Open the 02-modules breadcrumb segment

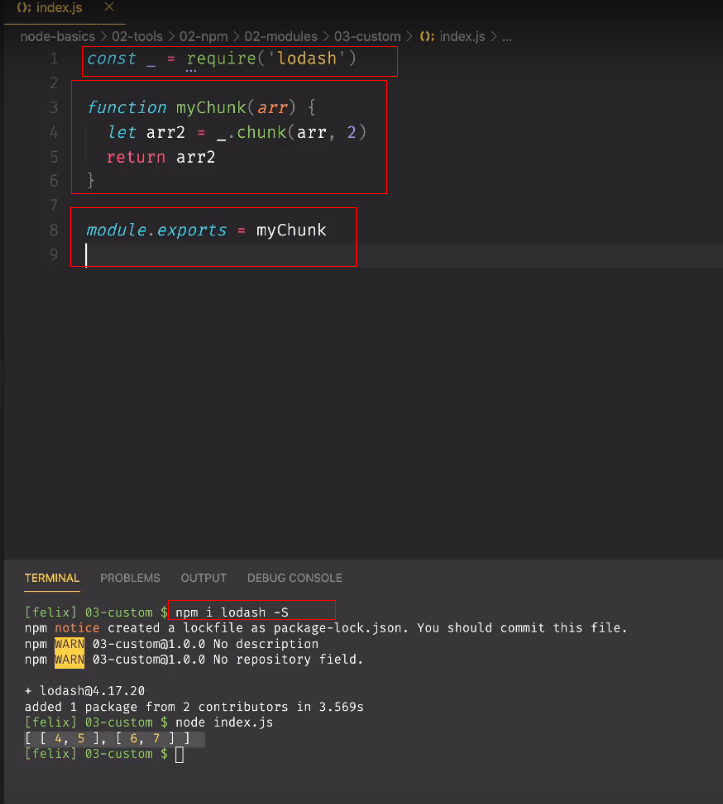click(280, 37)
